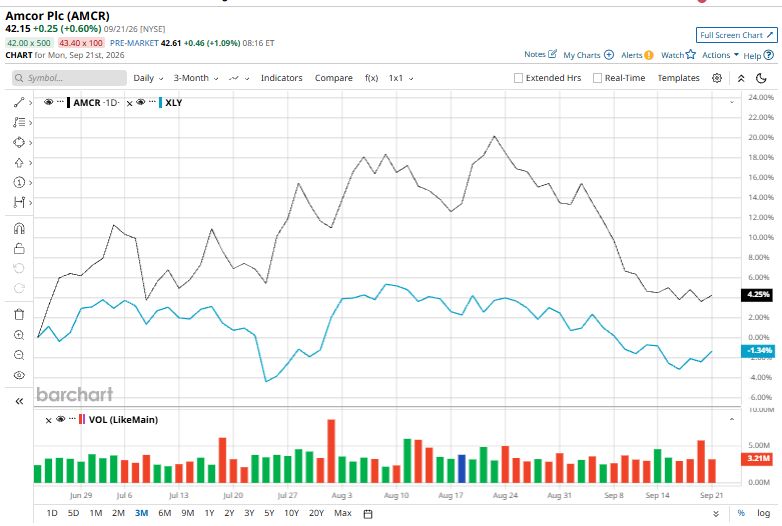This screenshot has width=782, height=526.
Task: Enable the Extended Hrs checkbox
Action: tap(518, 78)
